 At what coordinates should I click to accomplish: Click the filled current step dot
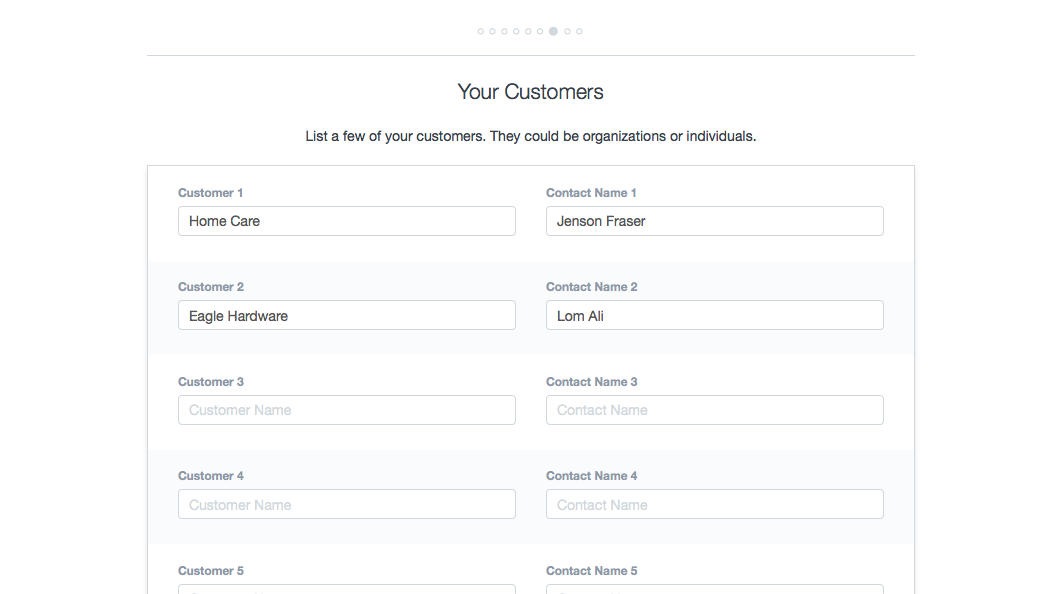click(x=553, y=31)
